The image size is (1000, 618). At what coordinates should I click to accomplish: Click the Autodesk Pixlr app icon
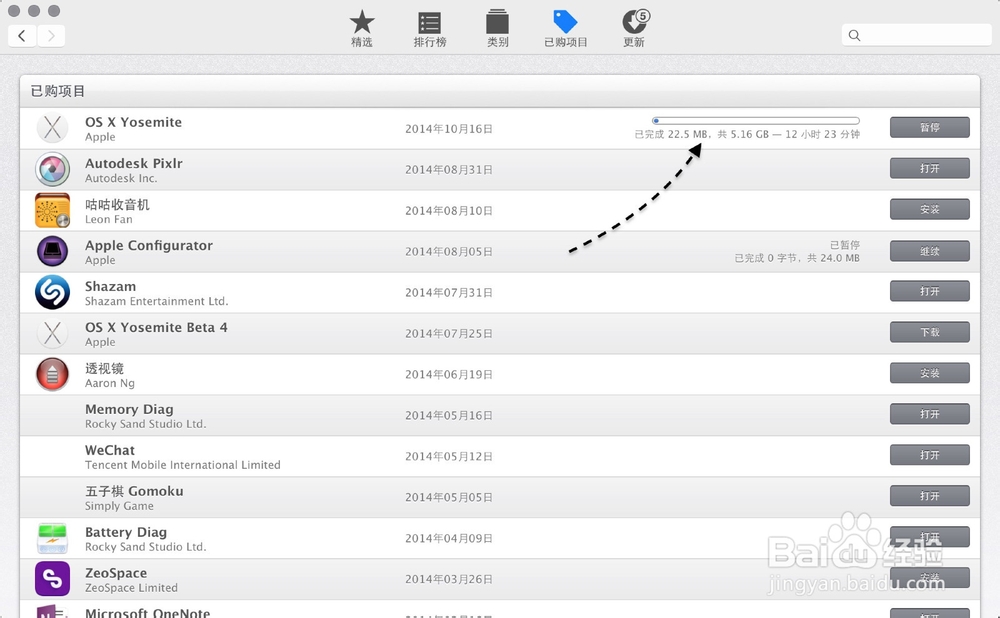tap(52, 169)
